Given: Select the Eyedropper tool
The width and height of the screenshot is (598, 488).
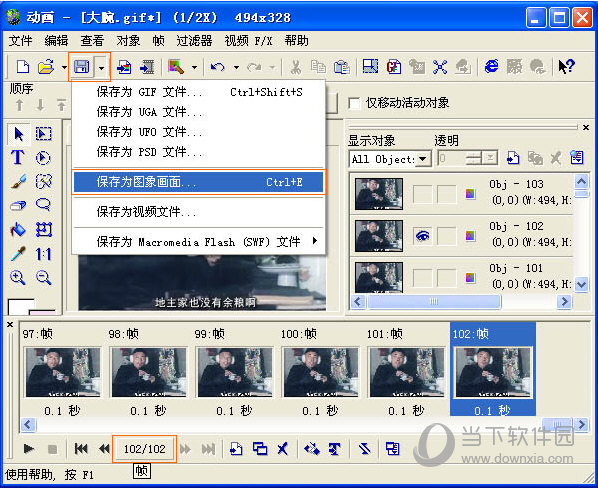Looking at the screenshot, I should coord(18,254).
